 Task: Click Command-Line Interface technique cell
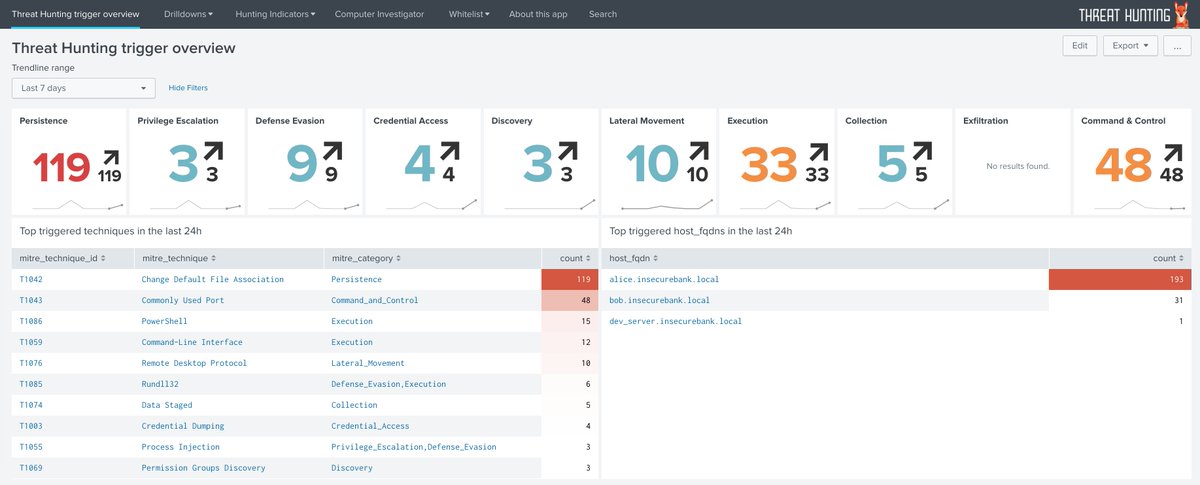(193, 342)
